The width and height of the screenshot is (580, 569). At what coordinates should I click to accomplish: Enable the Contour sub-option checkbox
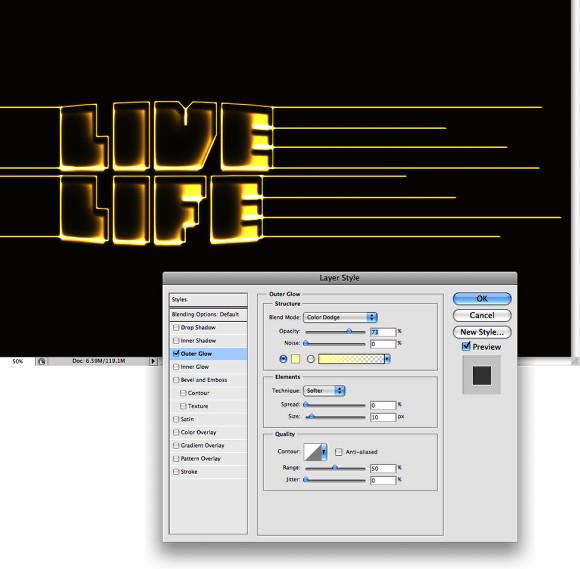pos(183,393)
